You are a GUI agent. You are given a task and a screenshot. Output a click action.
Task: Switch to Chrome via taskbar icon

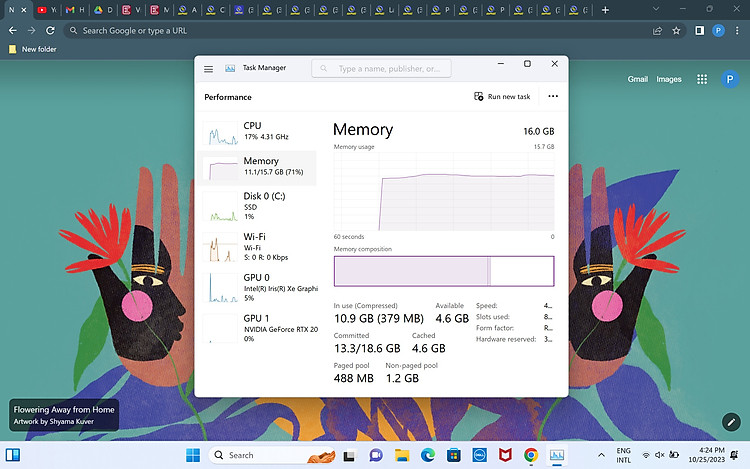pyautogui.click(x=530, y=456)
